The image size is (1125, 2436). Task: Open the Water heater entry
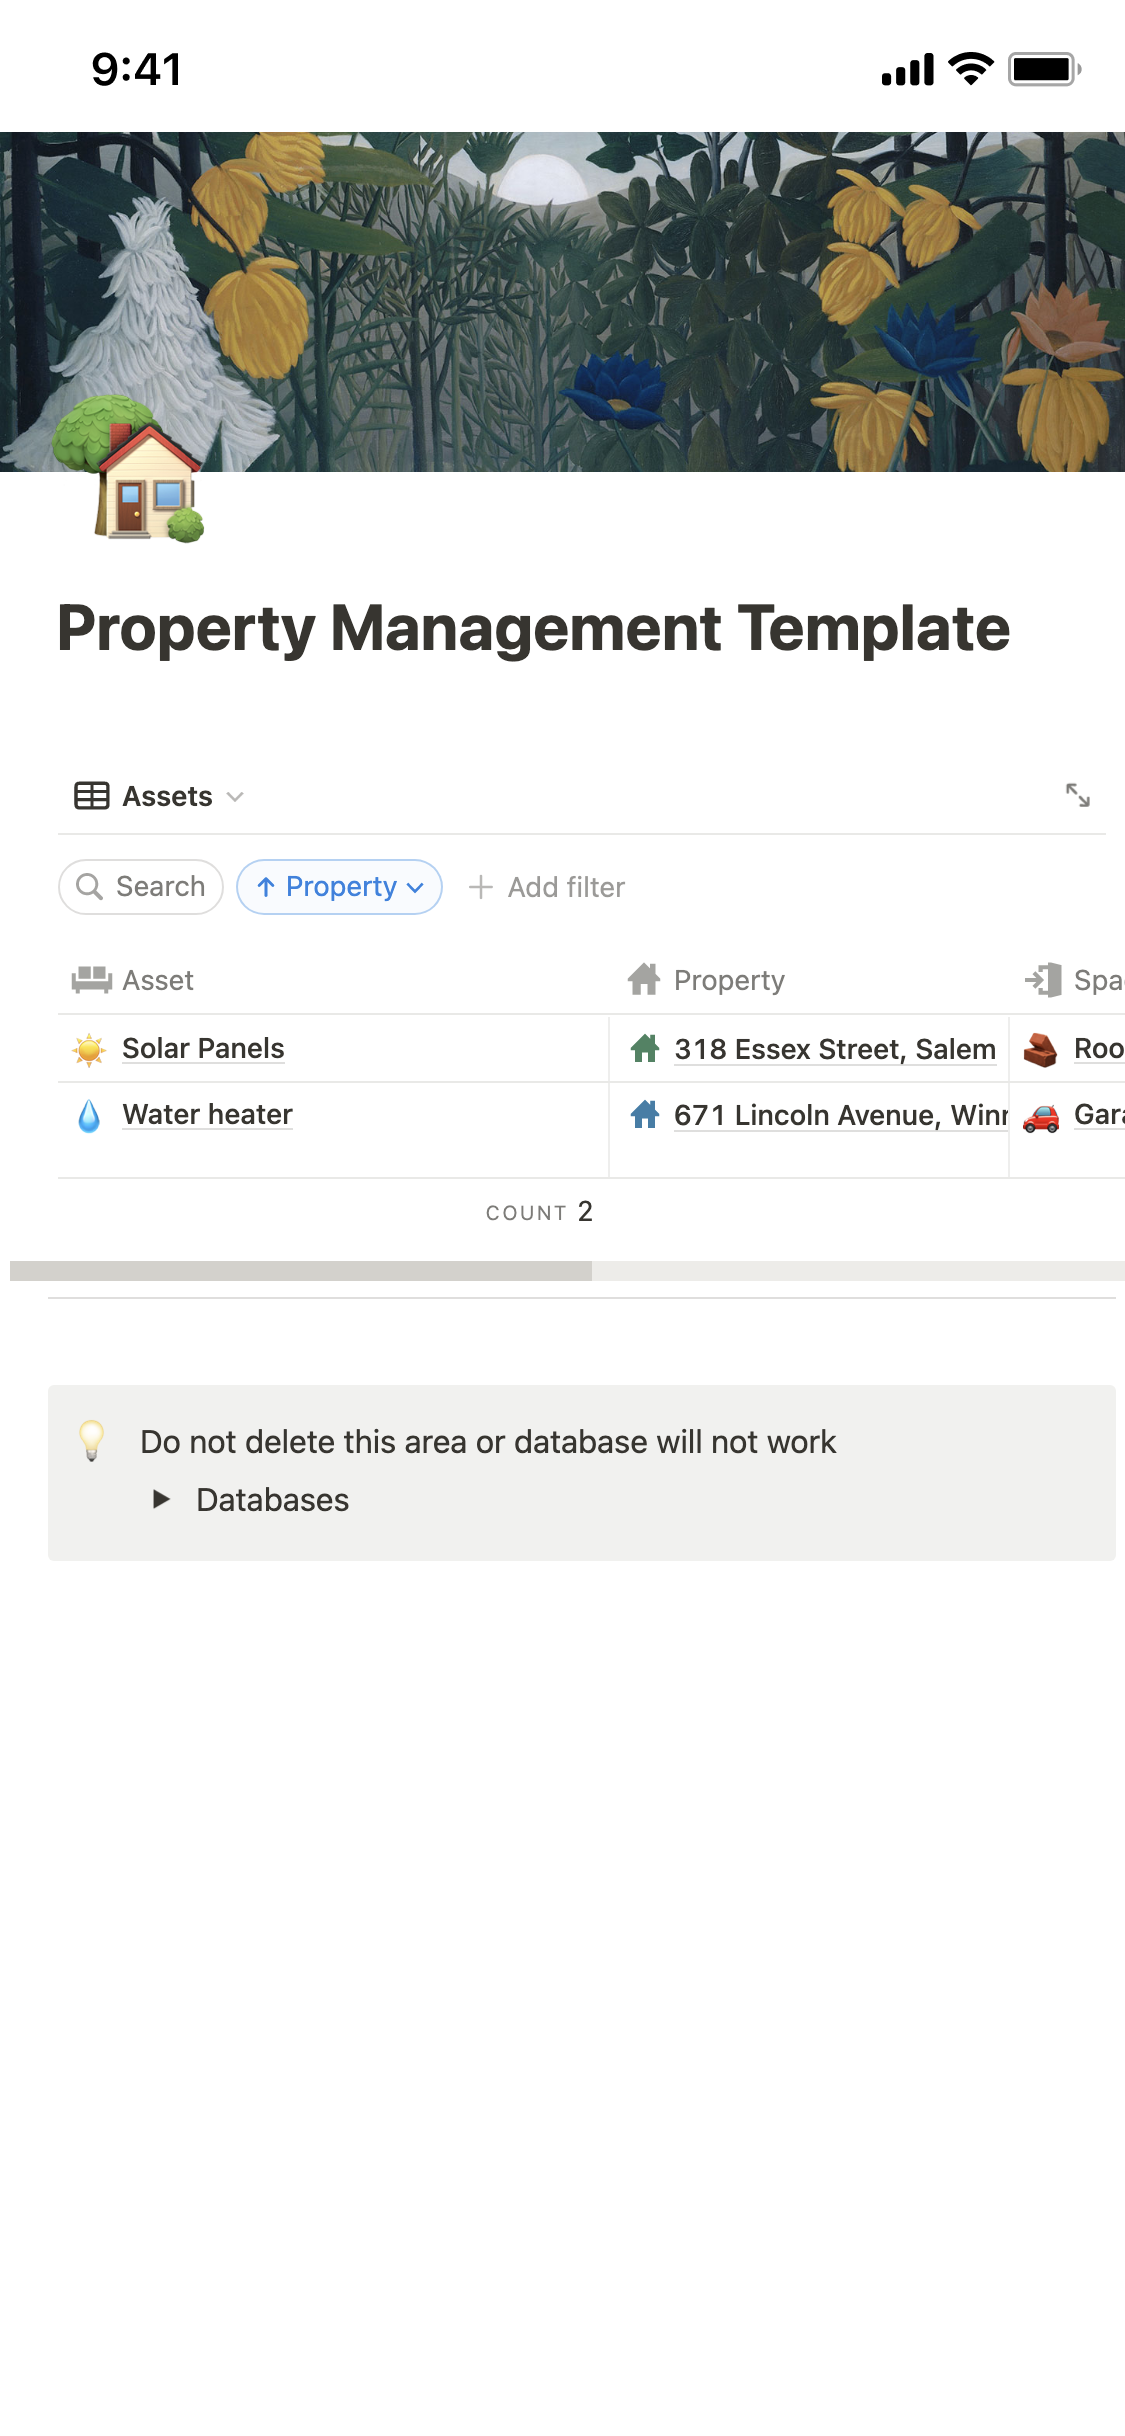coord(207,1115)
